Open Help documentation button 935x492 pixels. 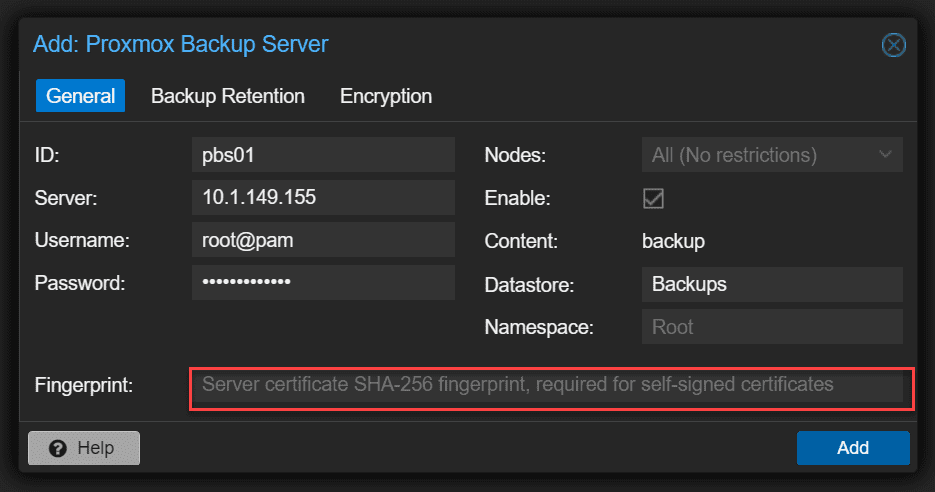[x=84, y=448]
